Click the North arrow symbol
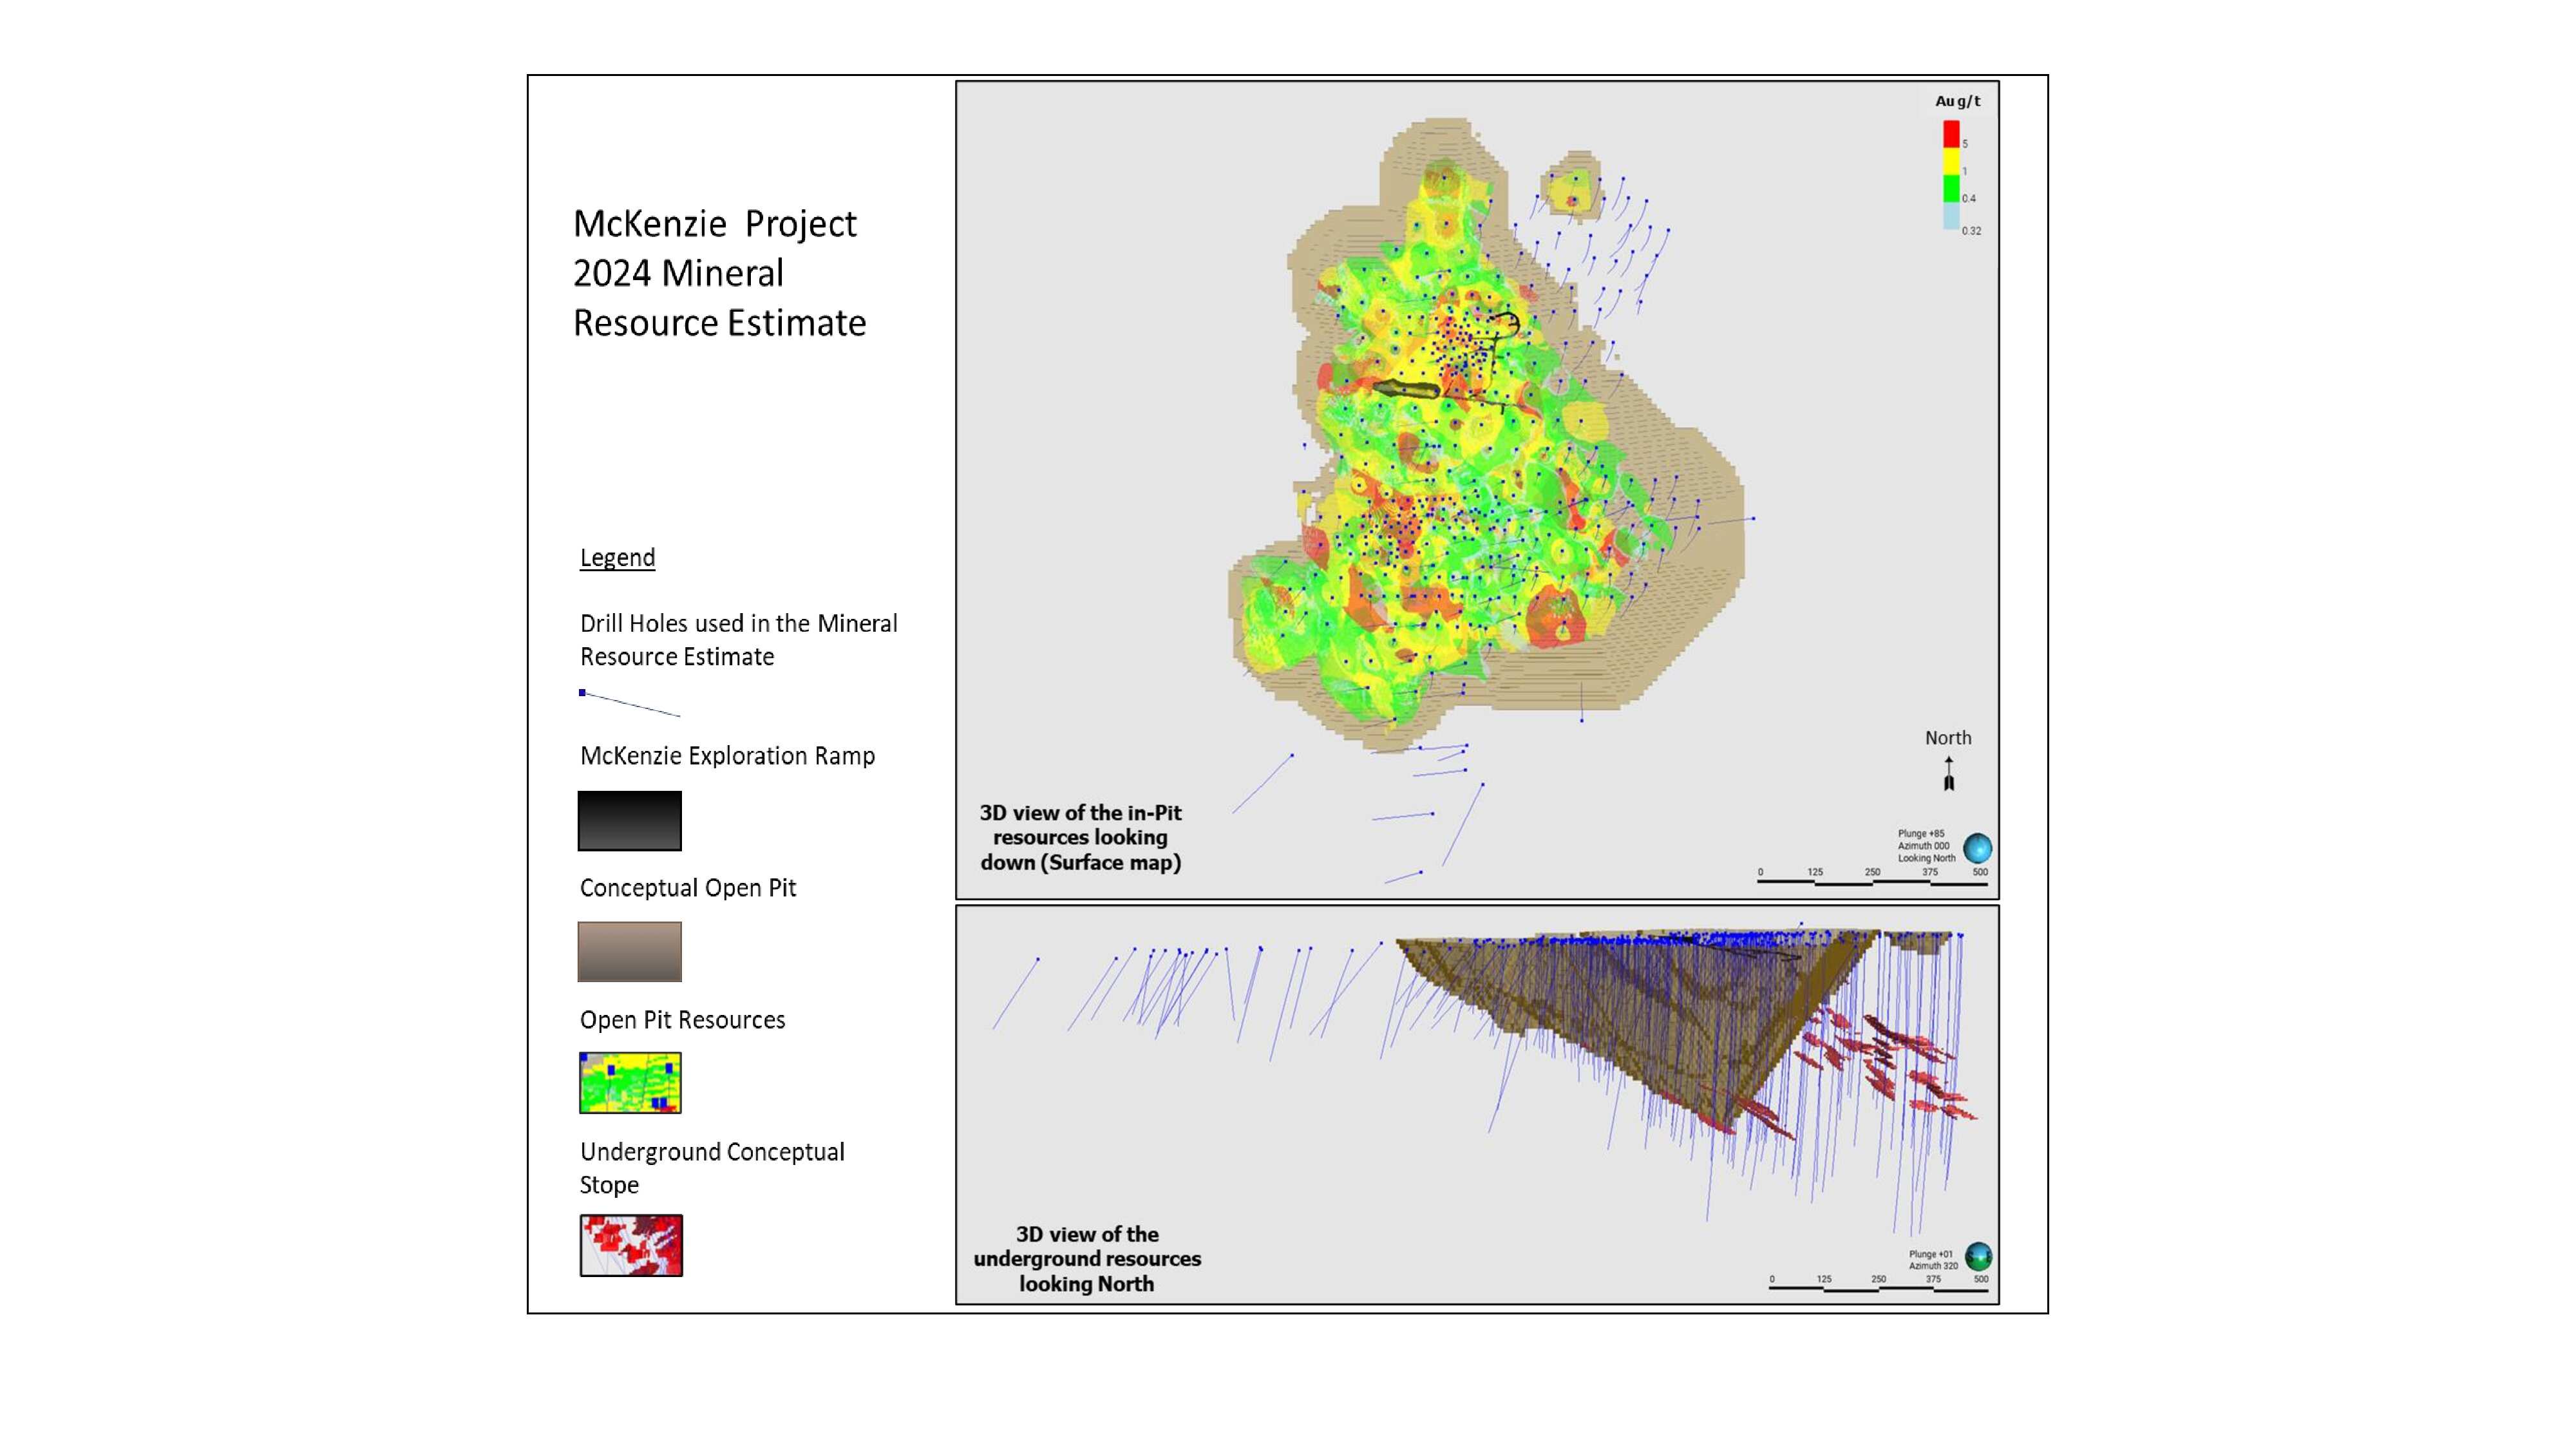 [1948, 774]
